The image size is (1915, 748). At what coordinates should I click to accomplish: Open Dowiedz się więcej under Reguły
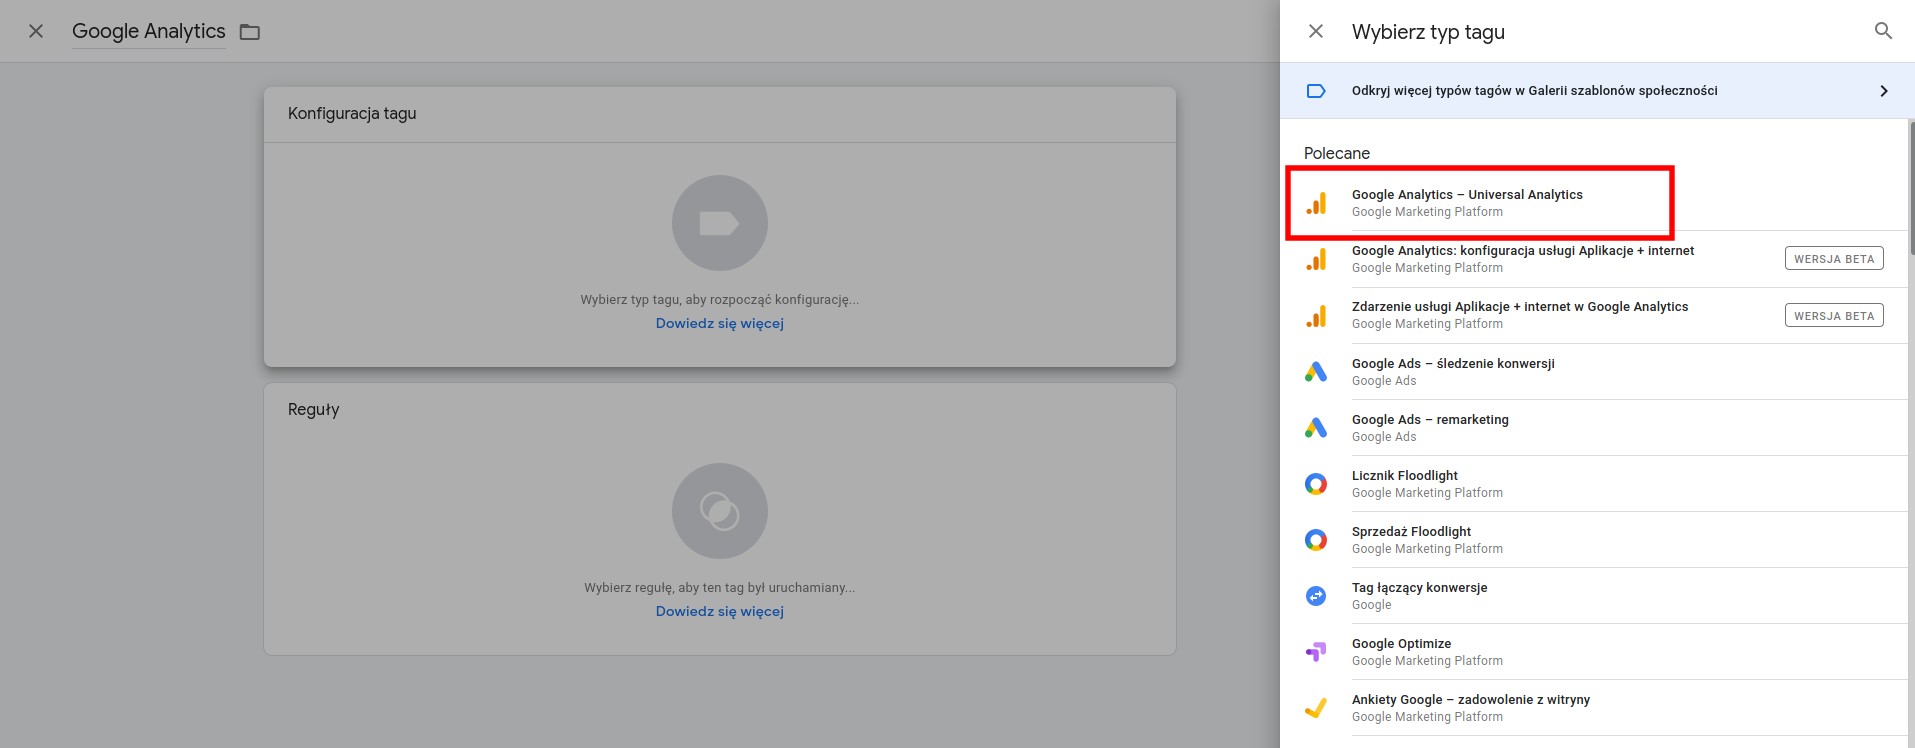[720, 611]
